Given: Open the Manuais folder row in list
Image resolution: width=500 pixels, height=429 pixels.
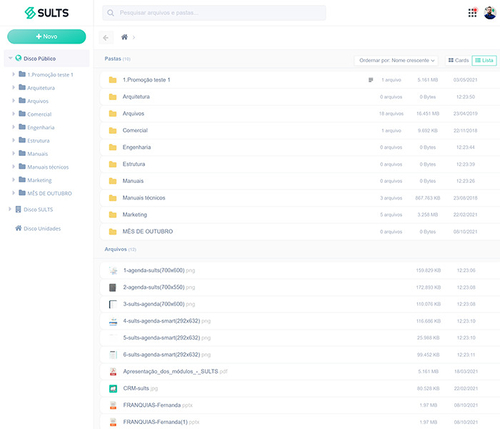Looking at the screenshot, I should [x=300, y=181].
